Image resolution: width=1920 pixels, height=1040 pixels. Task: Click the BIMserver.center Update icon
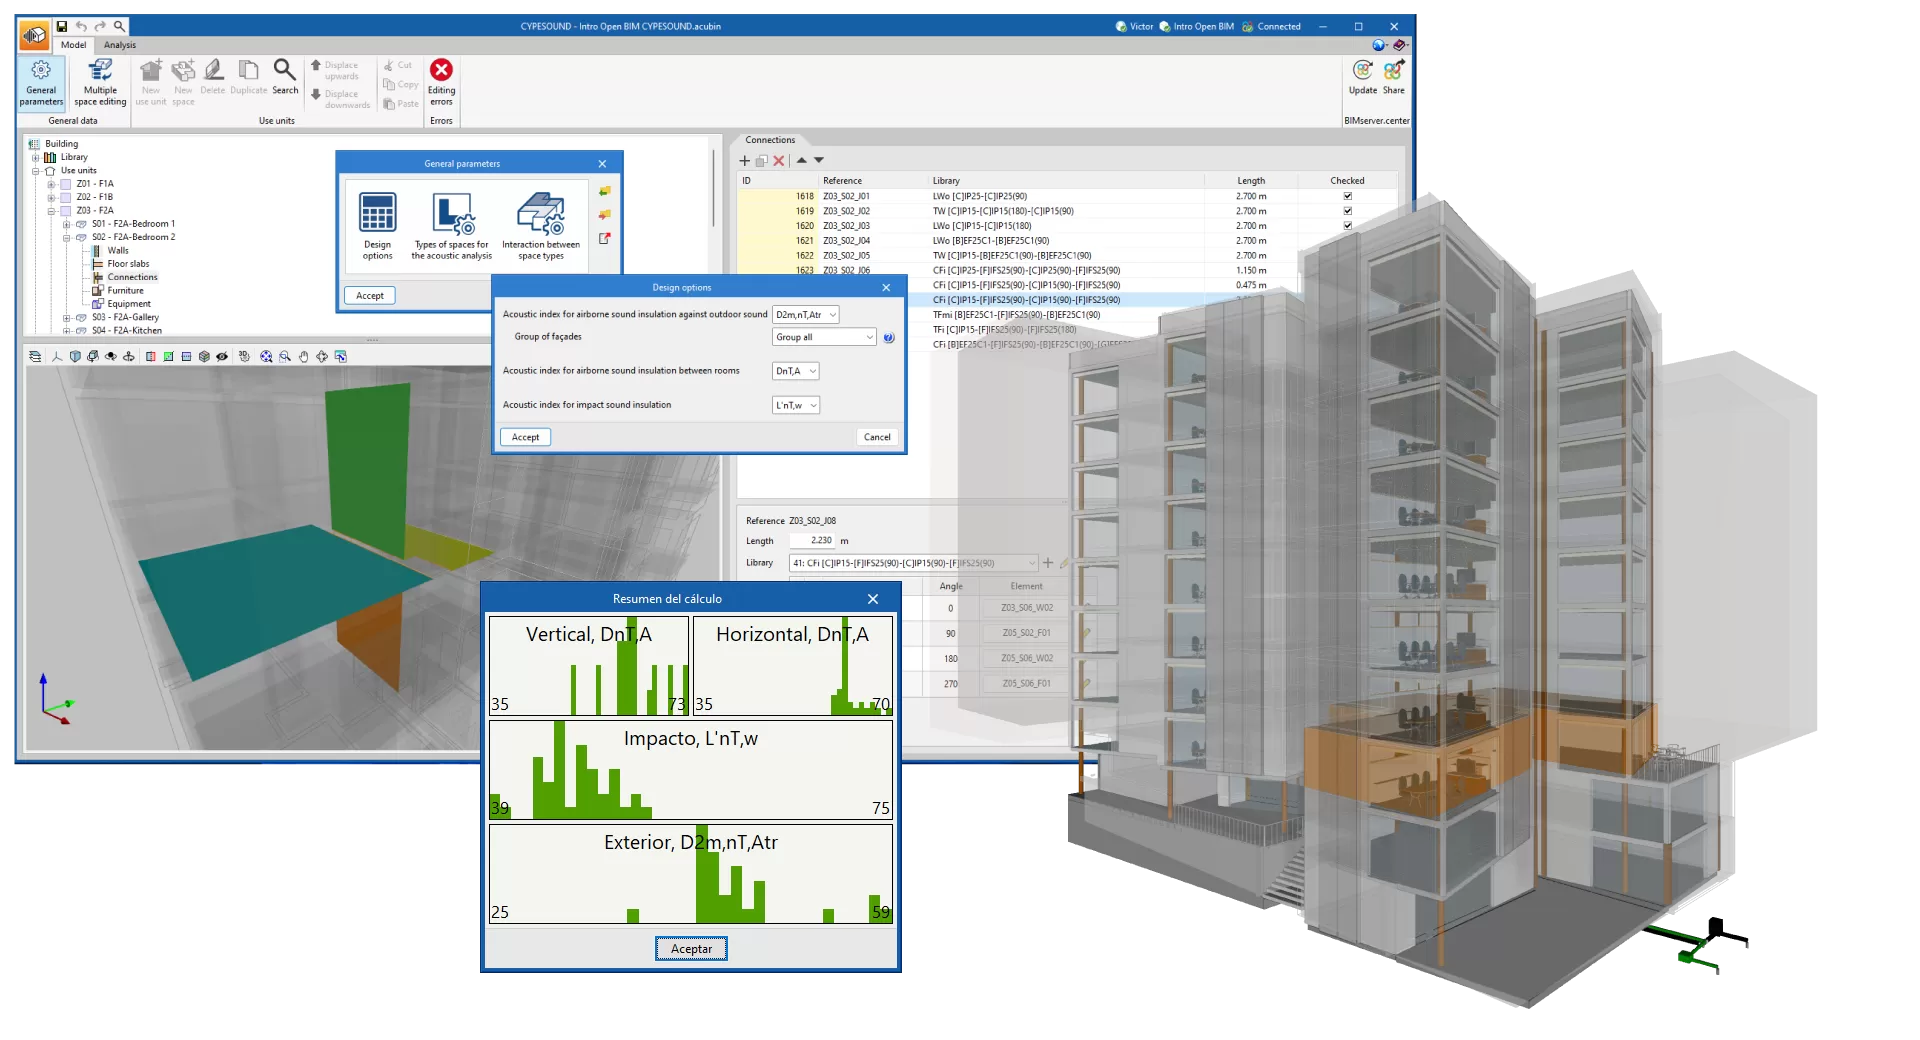(1362, 76)
